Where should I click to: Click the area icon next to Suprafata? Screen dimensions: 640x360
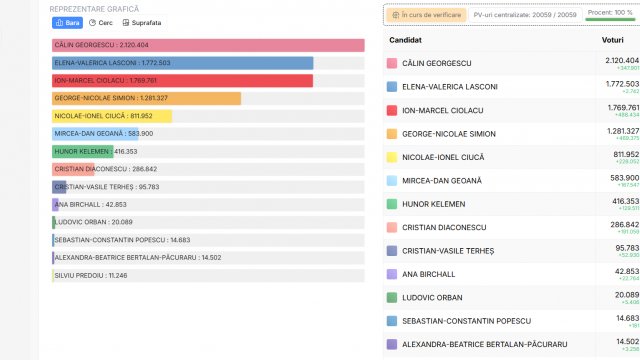(126, 23)
